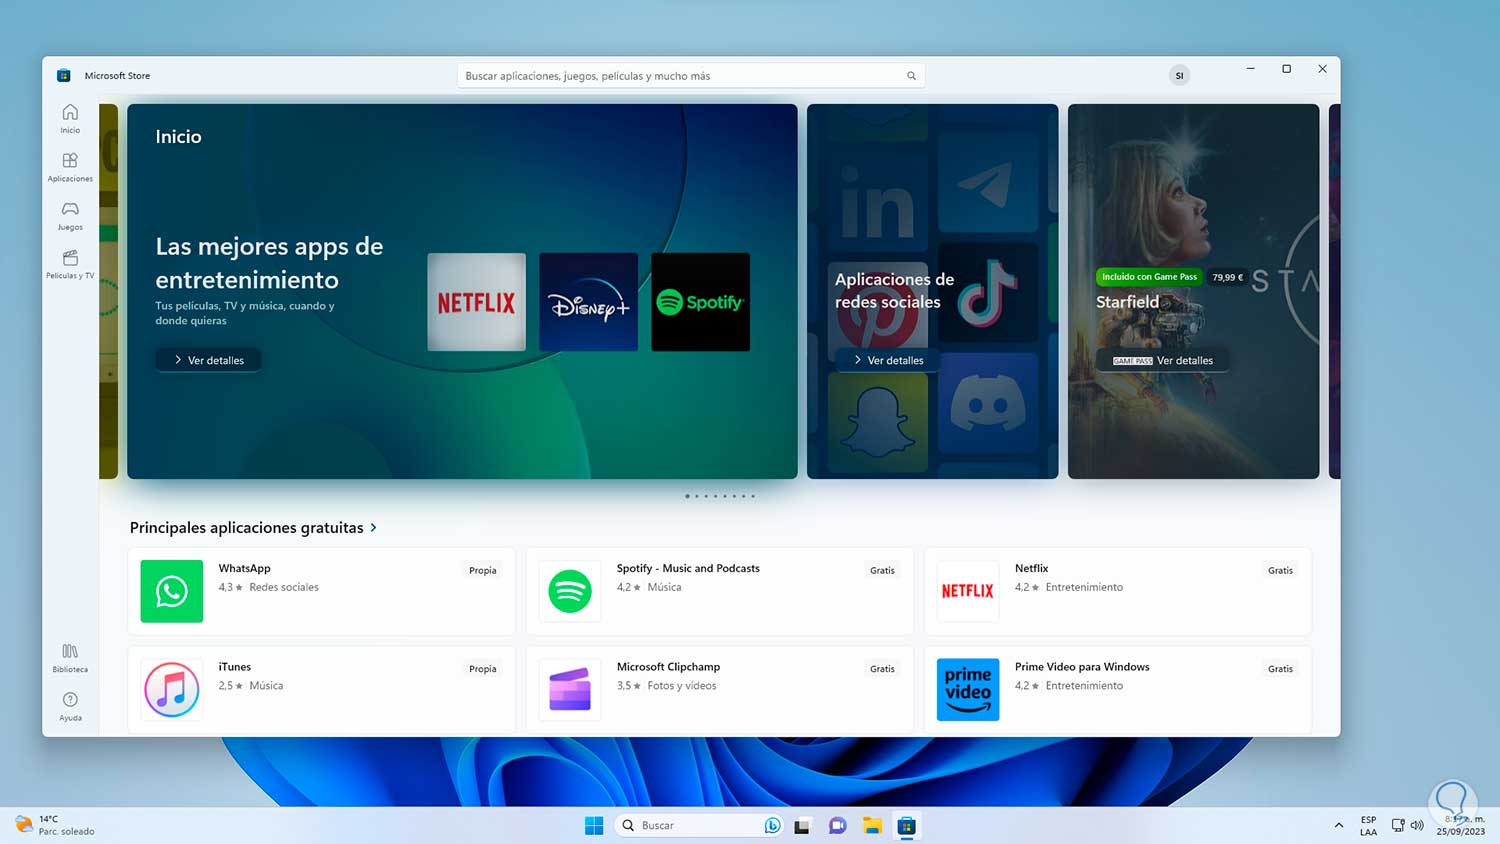Open Ayuda in the sidebar
Image resolution: width=1500 pixels, height=844 pixels.
tap(70, 706)
